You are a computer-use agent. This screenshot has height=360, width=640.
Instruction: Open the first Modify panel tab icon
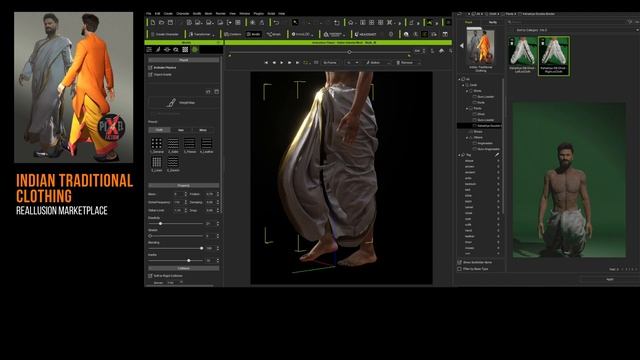point(149,50)
